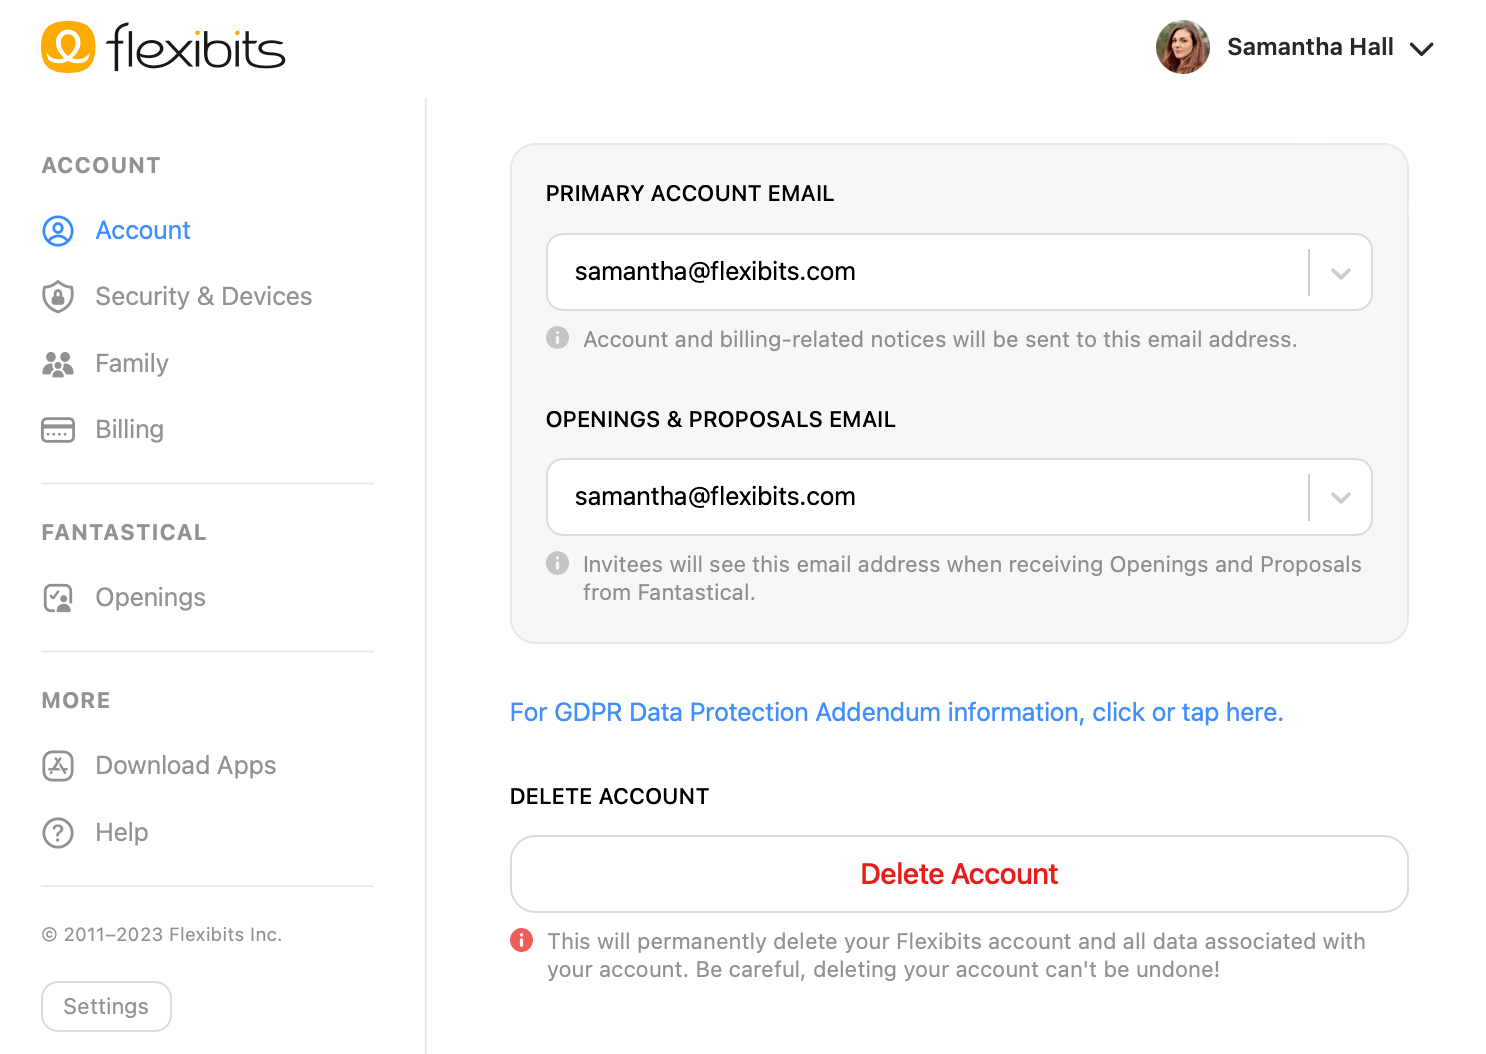Click the red Delete Account button

point(959,874)
